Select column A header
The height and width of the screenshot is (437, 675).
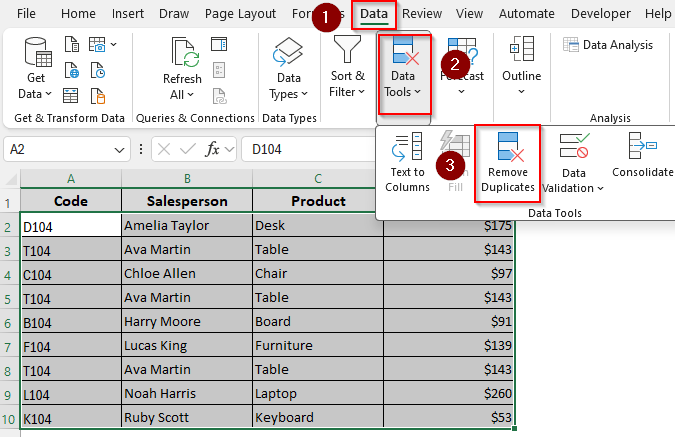click(x=71, y=178)
